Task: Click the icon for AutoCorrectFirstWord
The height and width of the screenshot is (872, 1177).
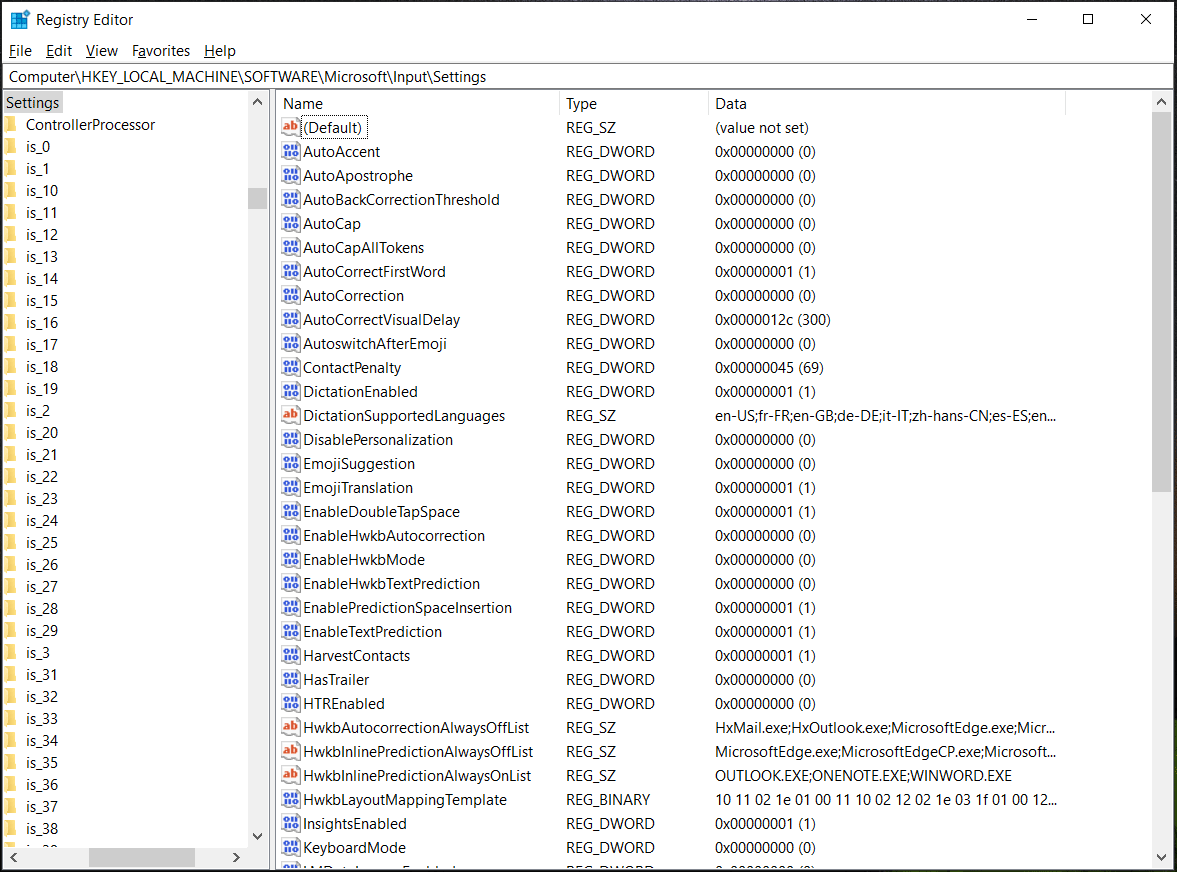Action: tap(290, 271)
